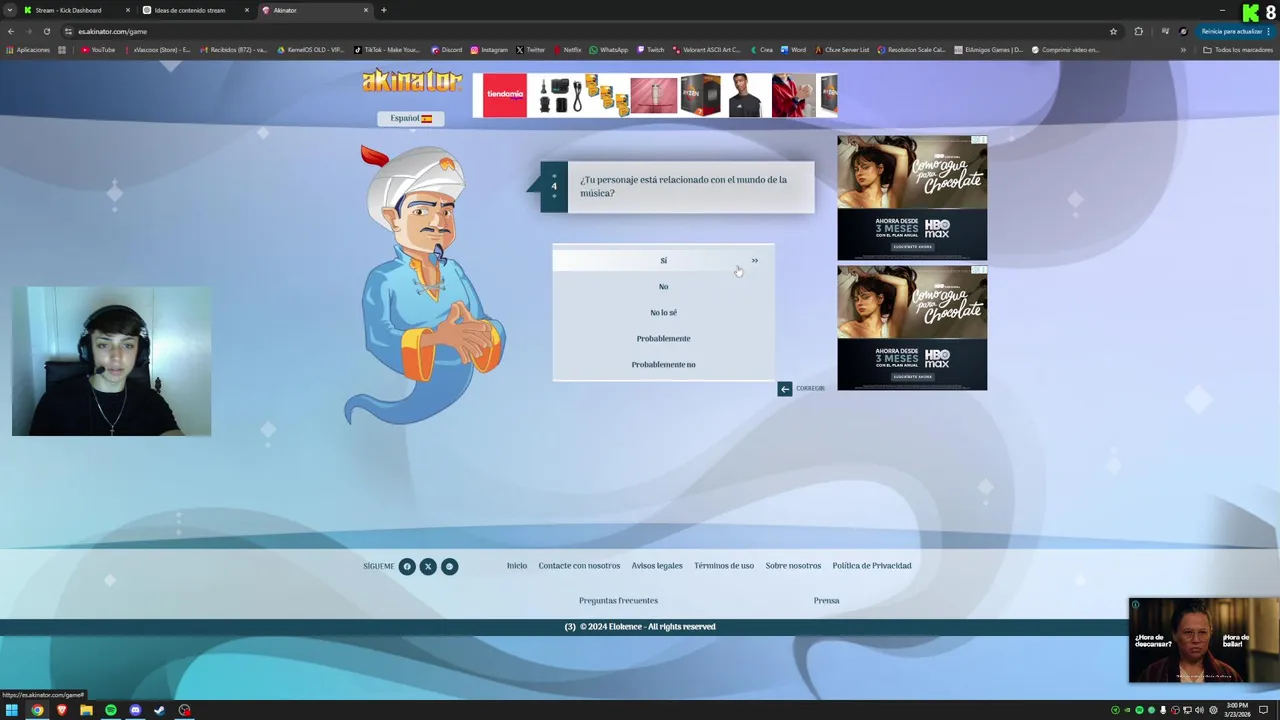Click the Corregir back arrow icon
This screenshot has height=720, width=1280.
click(785, 388)
